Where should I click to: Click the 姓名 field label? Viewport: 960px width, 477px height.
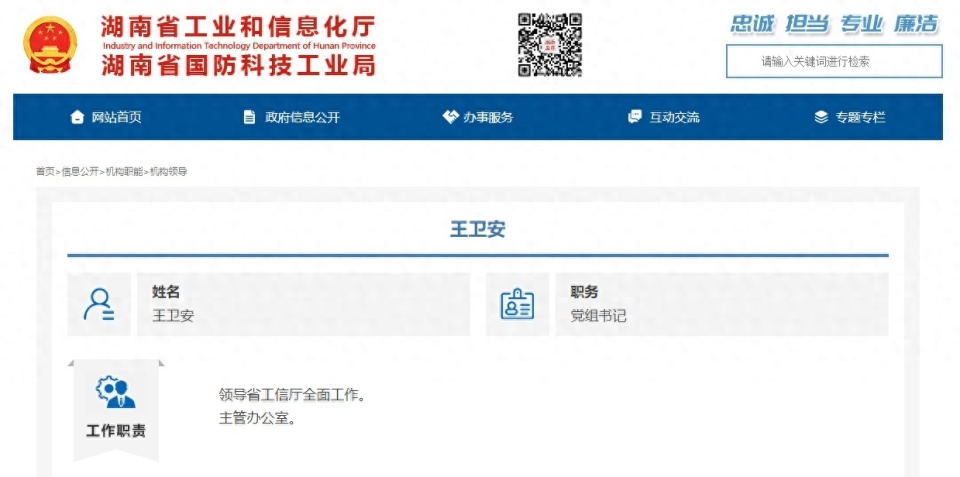click(x=166, y=292)
